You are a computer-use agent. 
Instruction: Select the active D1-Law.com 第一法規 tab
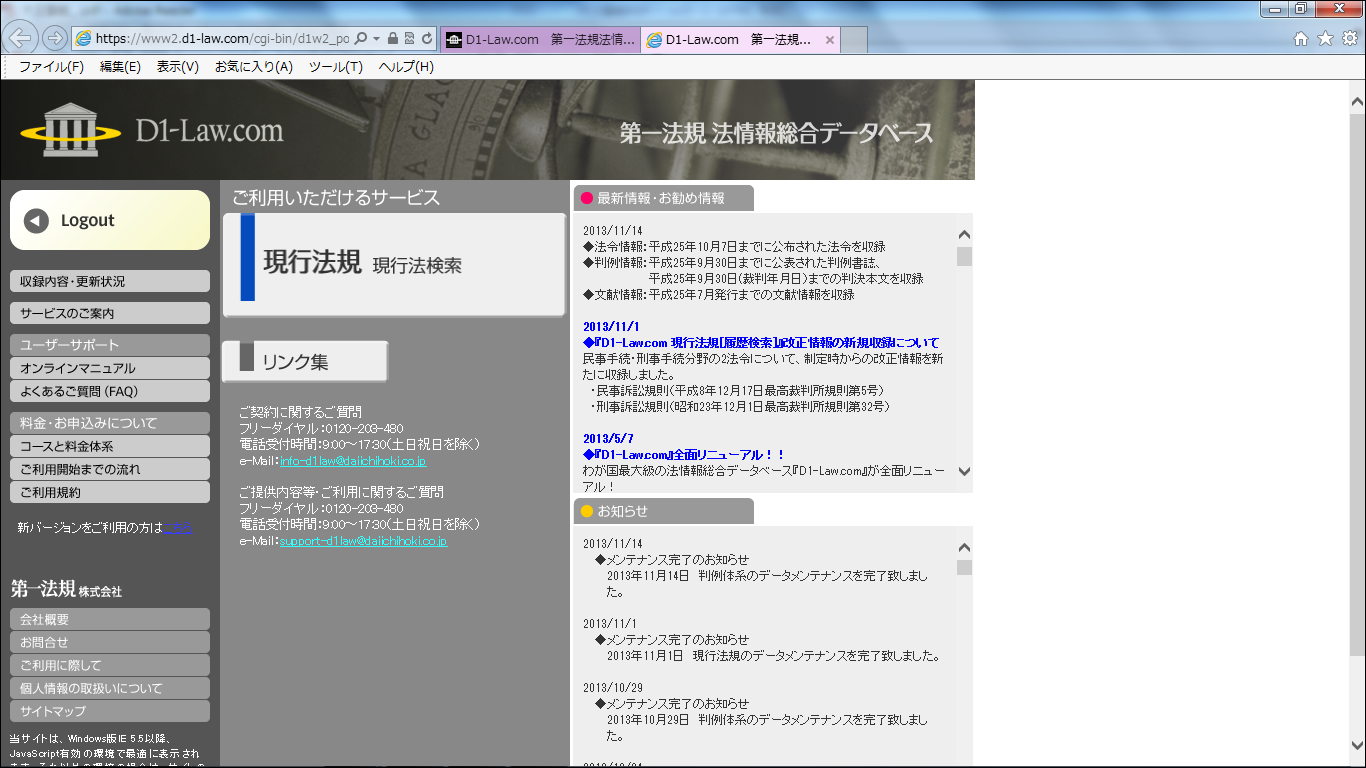[x=739, y=40]
